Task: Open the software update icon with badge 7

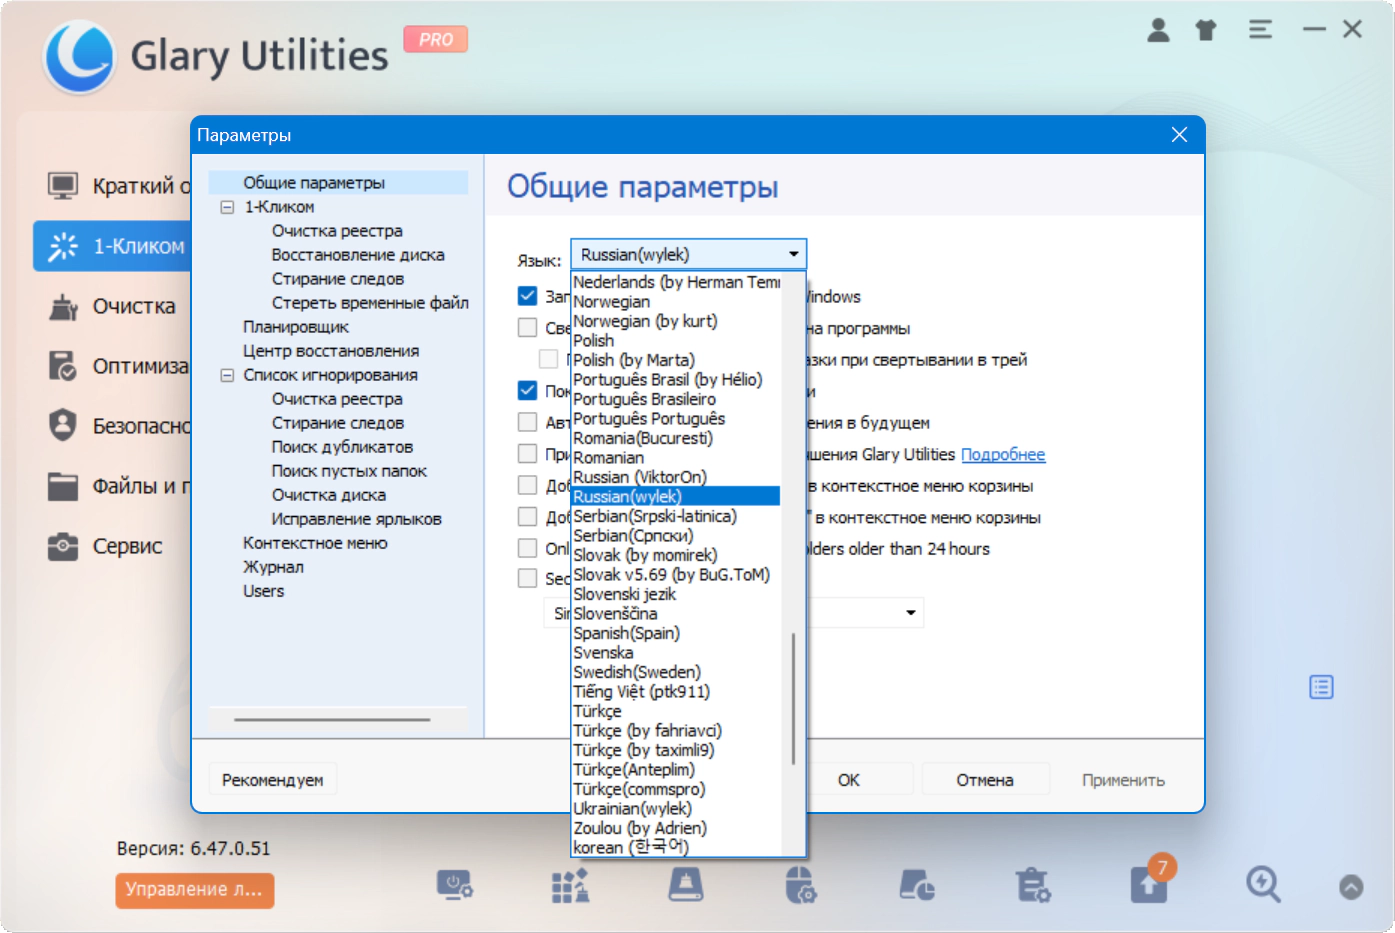Action: pos(1150,884)
